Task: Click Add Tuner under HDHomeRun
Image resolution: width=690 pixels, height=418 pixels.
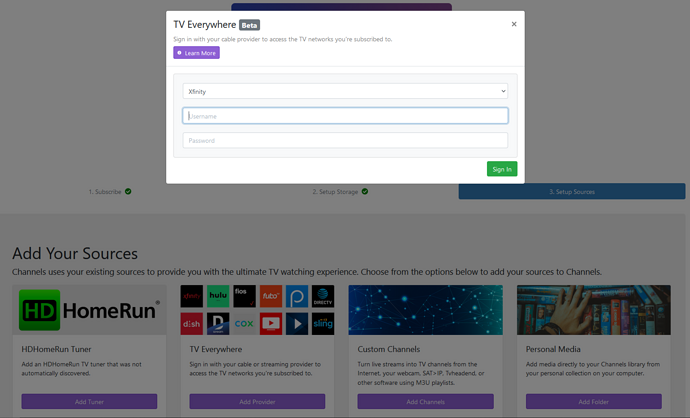Action: (89, 401)
